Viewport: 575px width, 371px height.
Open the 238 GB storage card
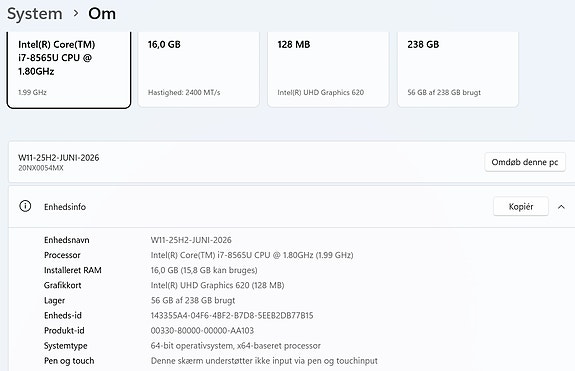pyautogui.click(x=458, y=70)
